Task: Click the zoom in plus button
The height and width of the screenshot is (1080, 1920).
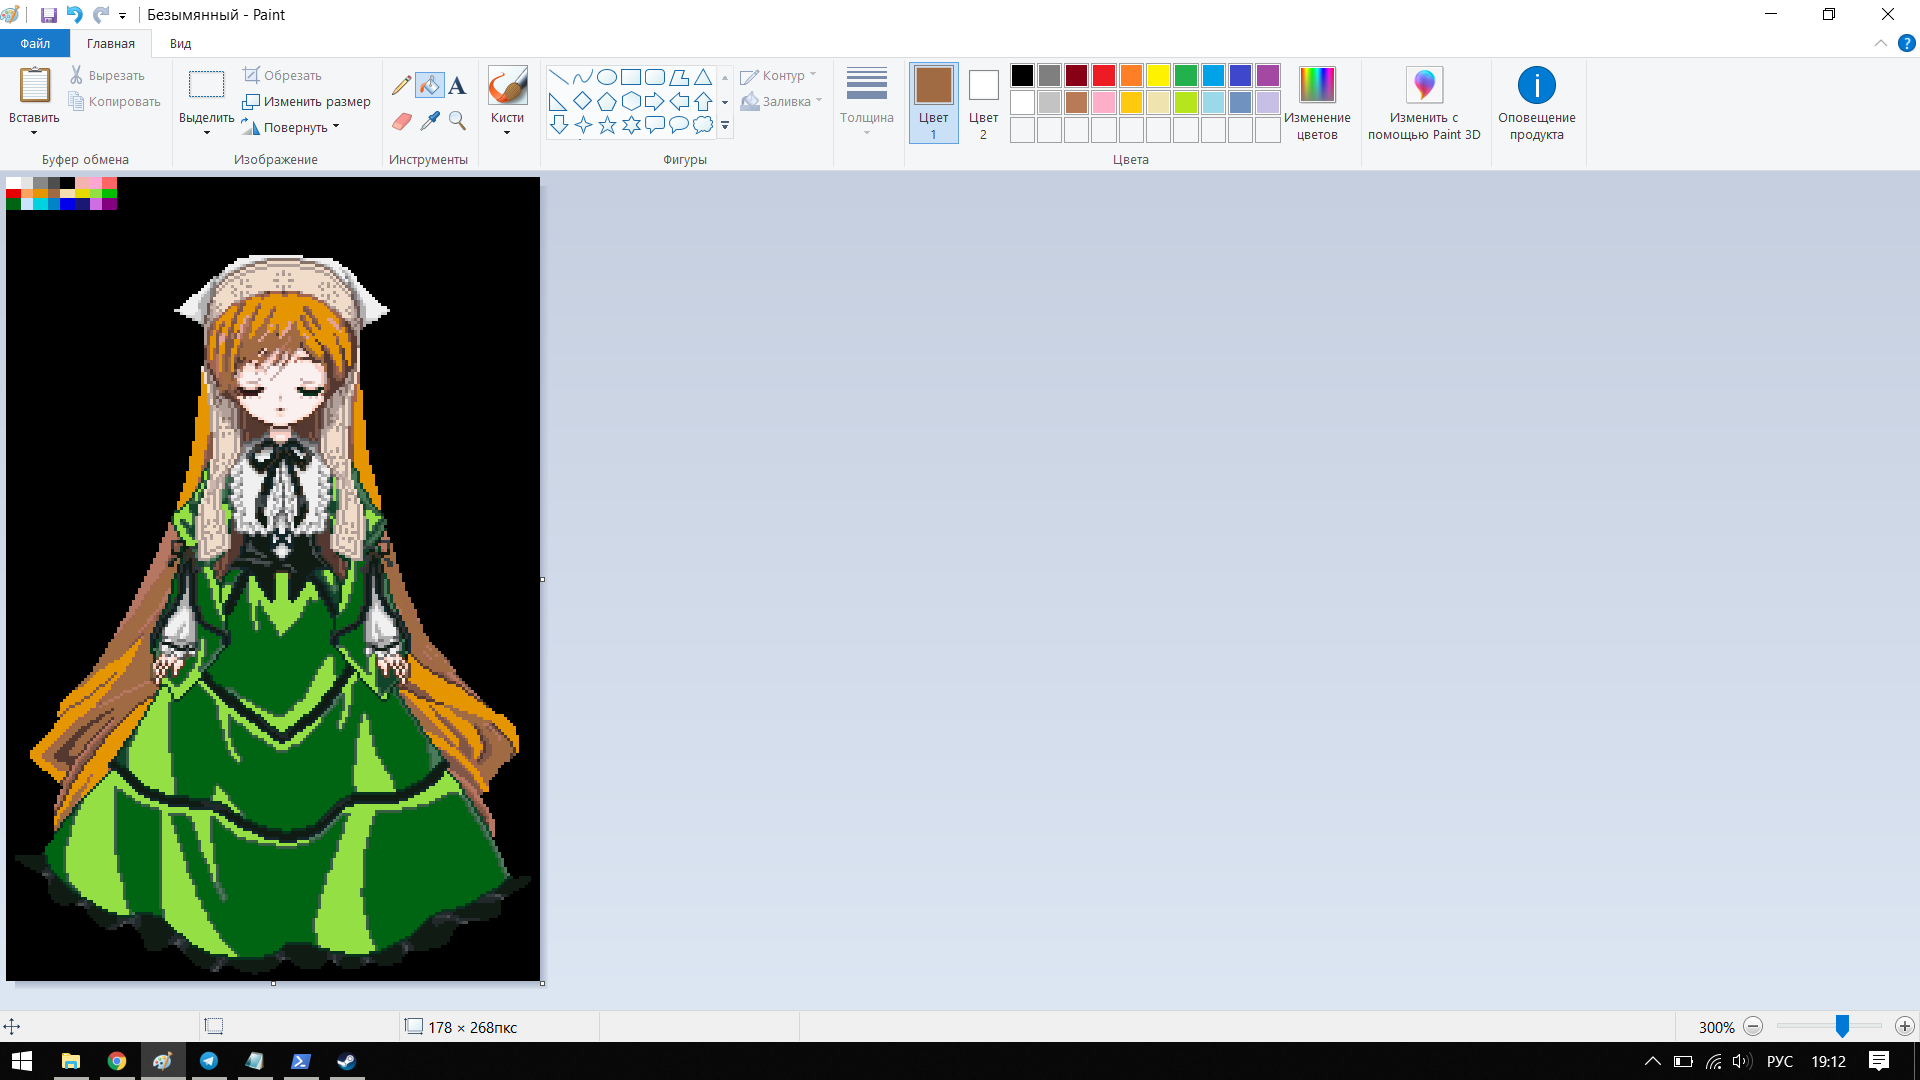Action: pyautogui.click(x=1904, y=1026)
